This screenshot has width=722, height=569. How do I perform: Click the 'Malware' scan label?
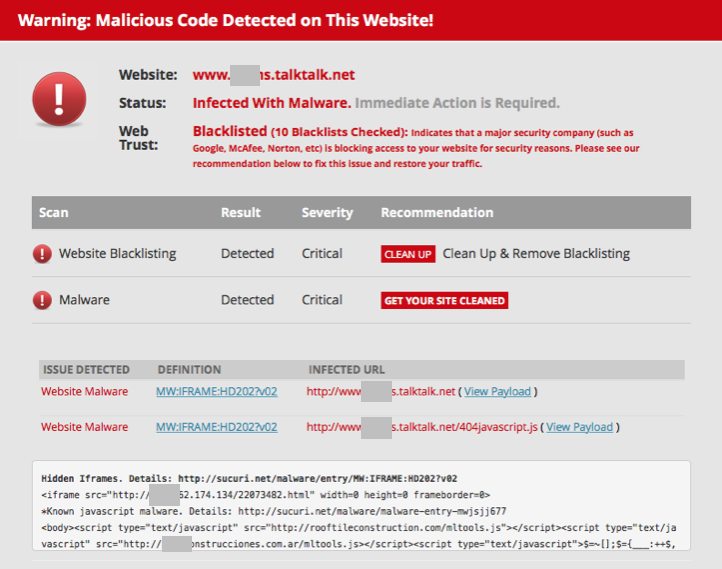click(x=84, y=300)
